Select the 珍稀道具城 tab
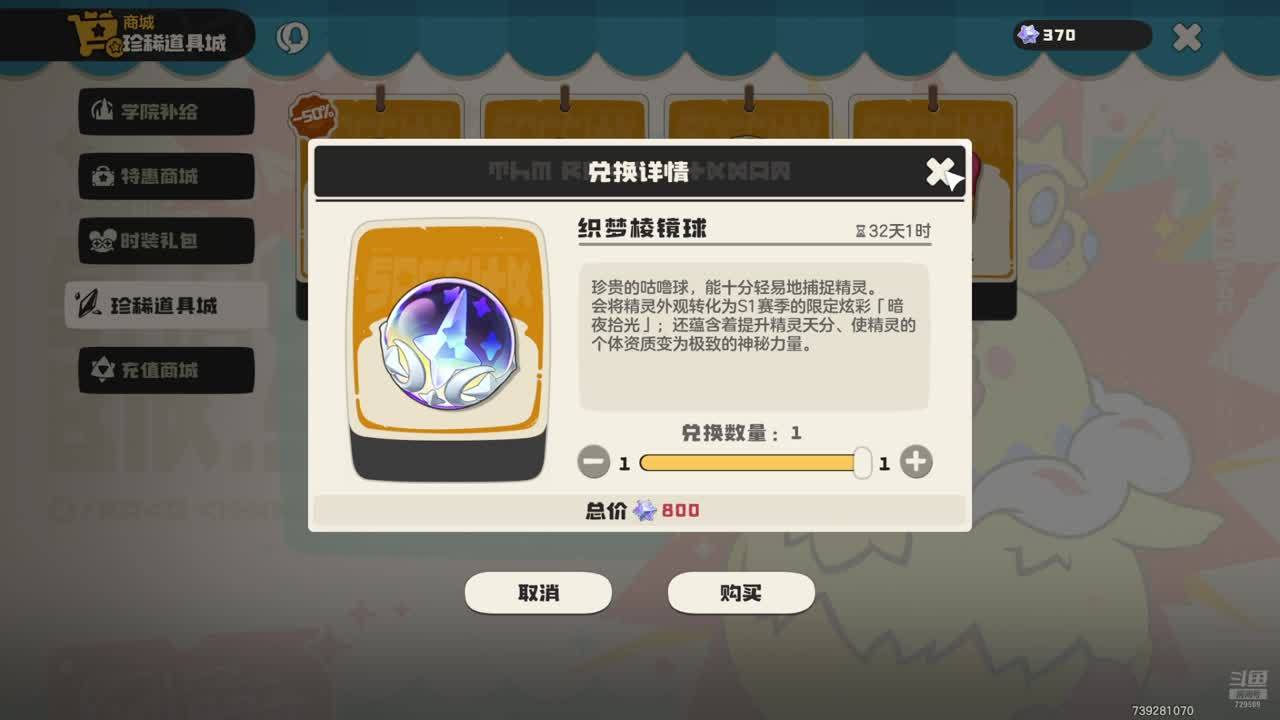1280x720 pixels. point(166,305)
